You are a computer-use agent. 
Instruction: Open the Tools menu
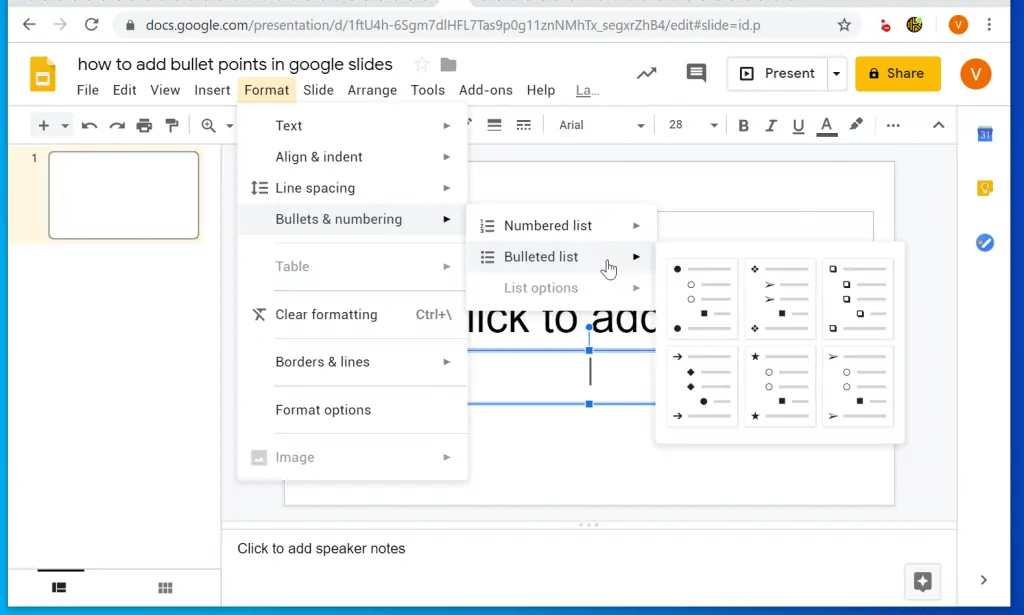427,90
